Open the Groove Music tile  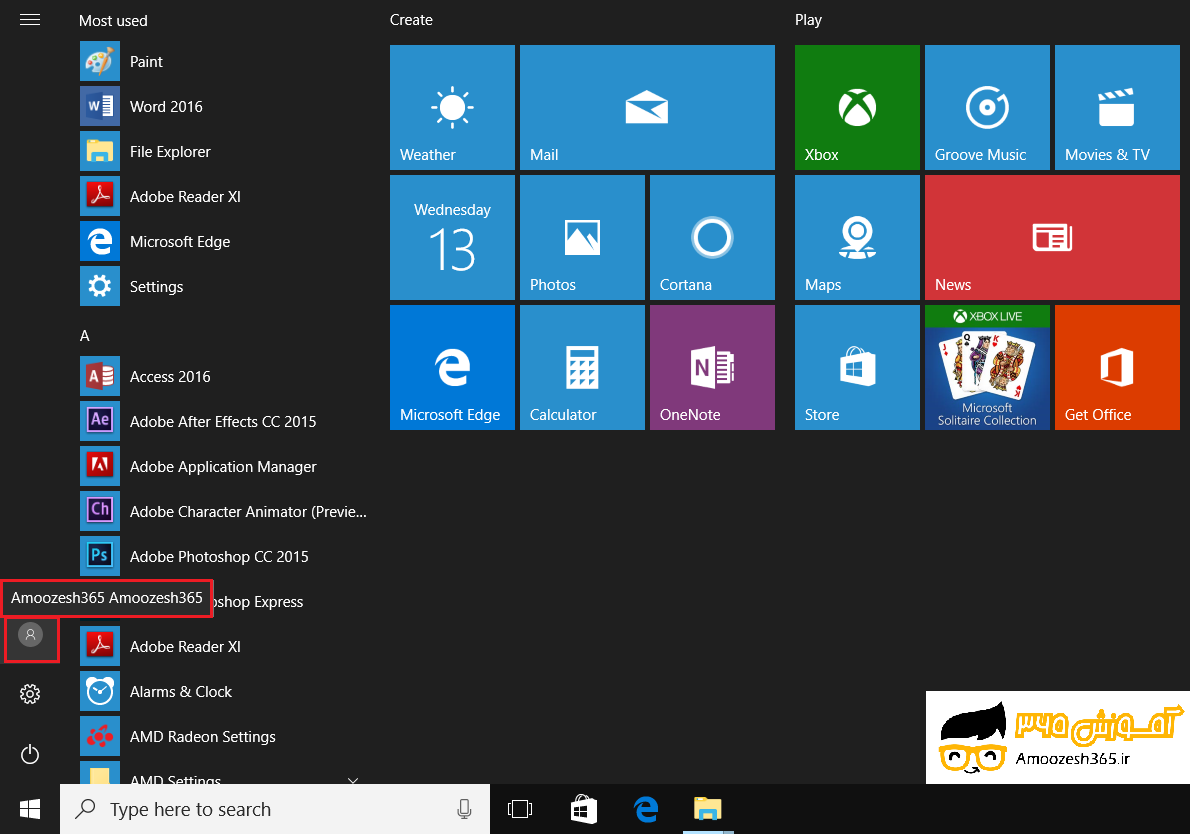[x=987, y=107]
